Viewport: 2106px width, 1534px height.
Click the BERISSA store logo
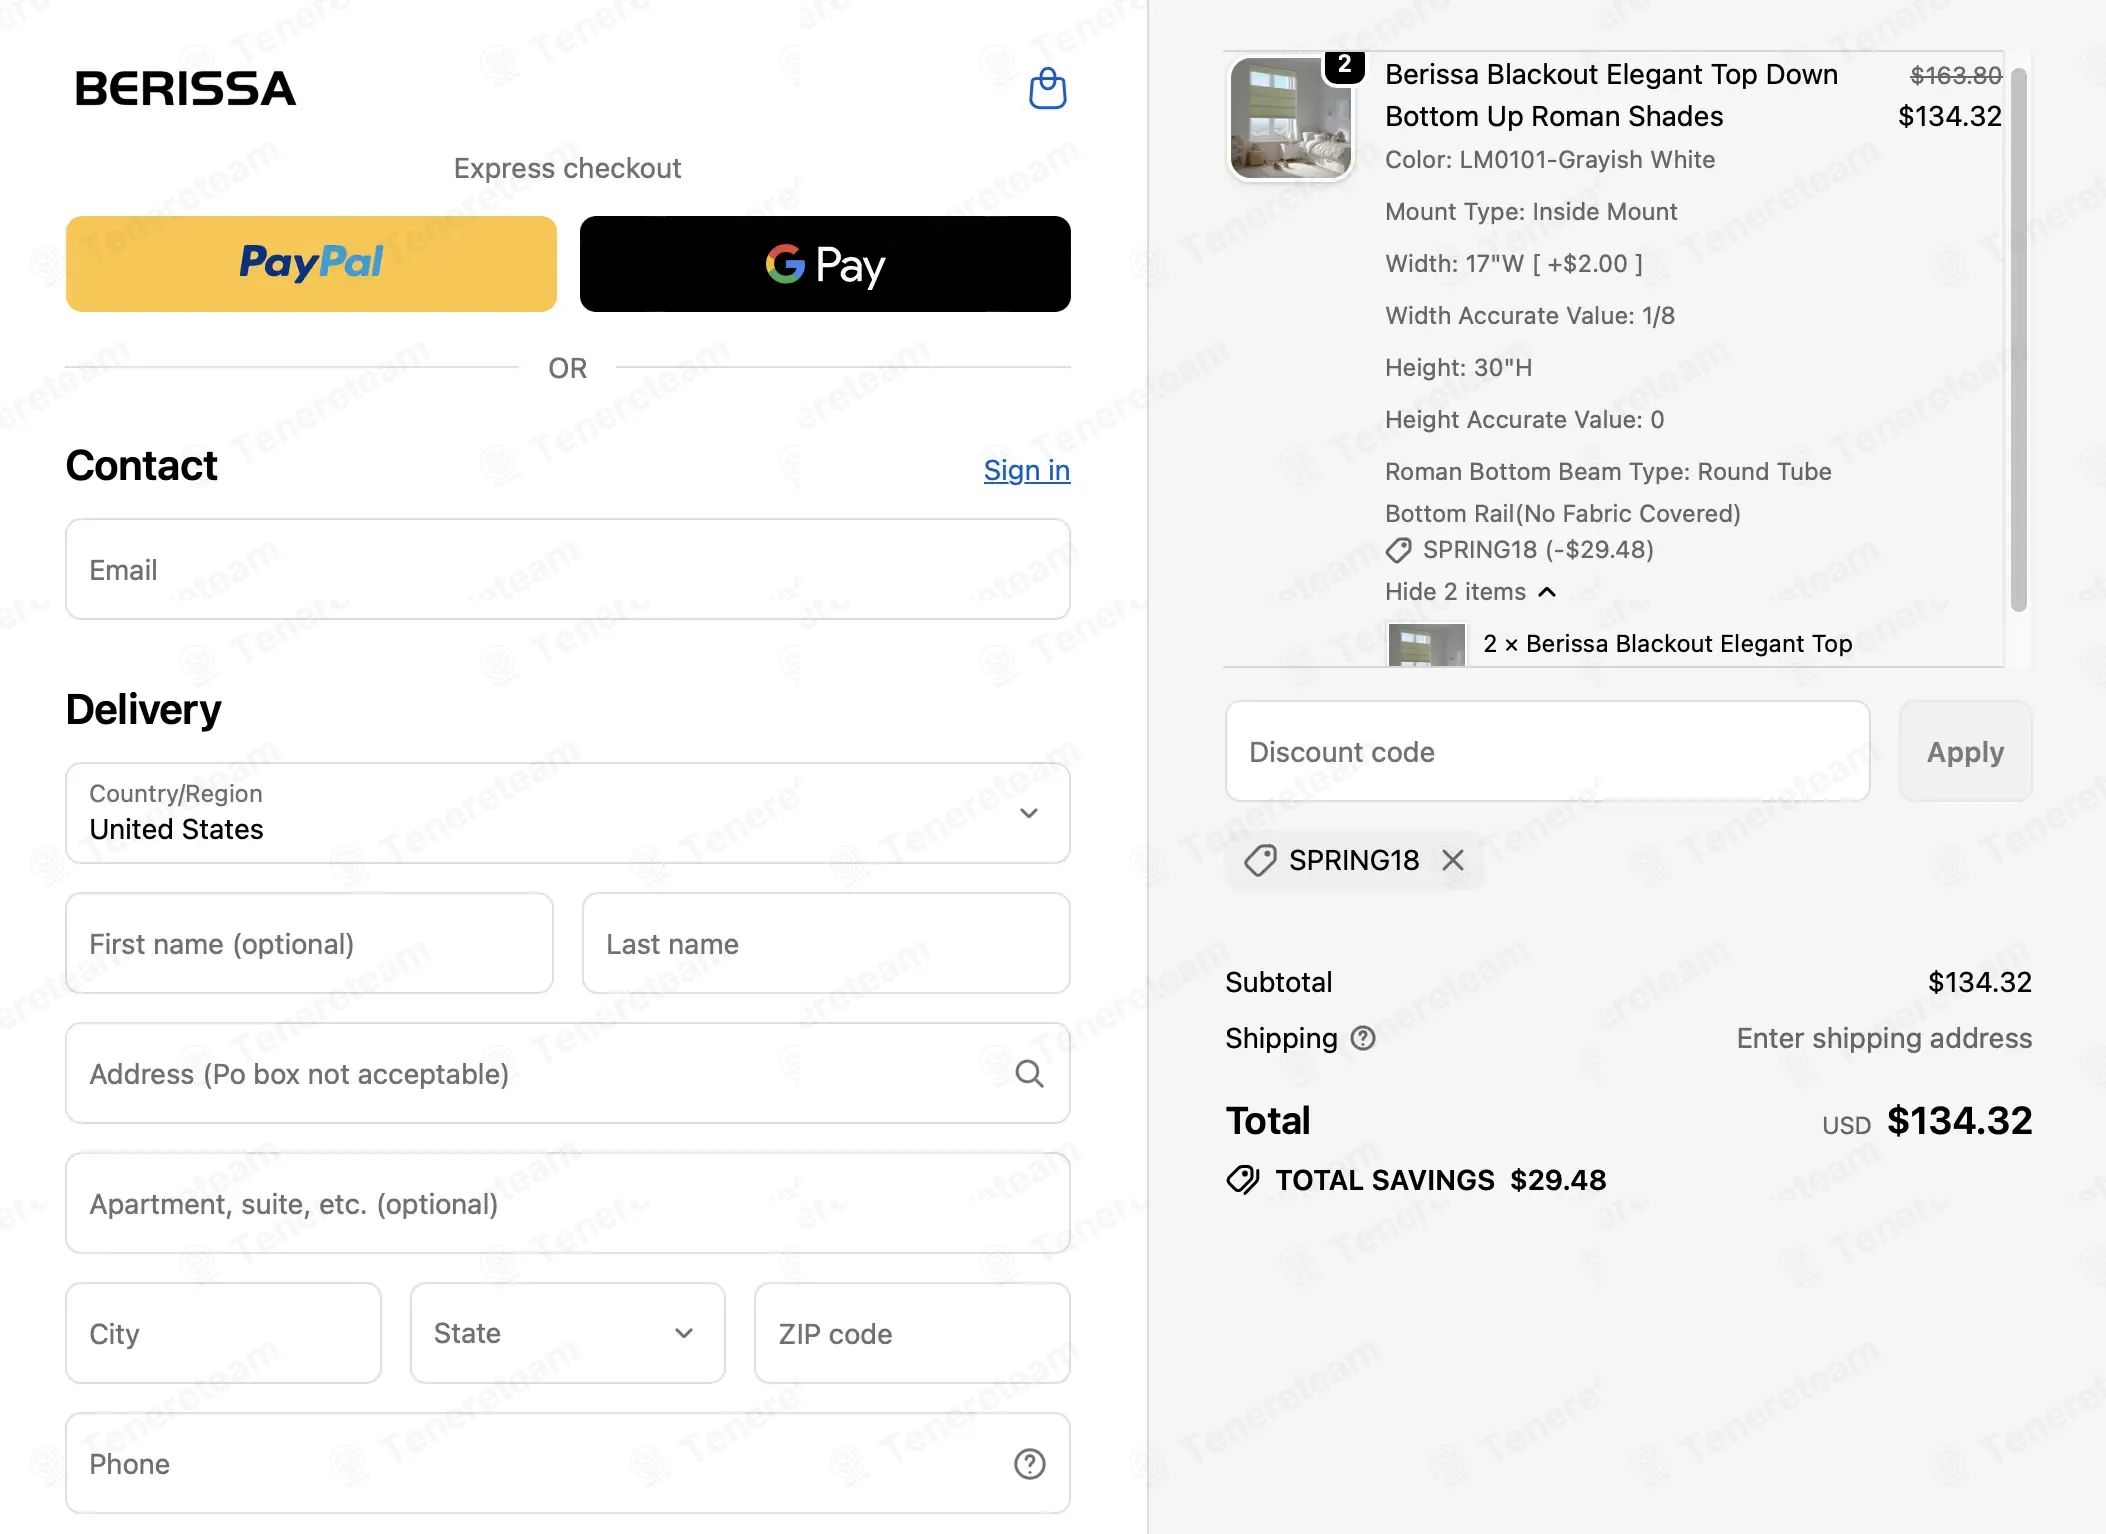point(185,88)
